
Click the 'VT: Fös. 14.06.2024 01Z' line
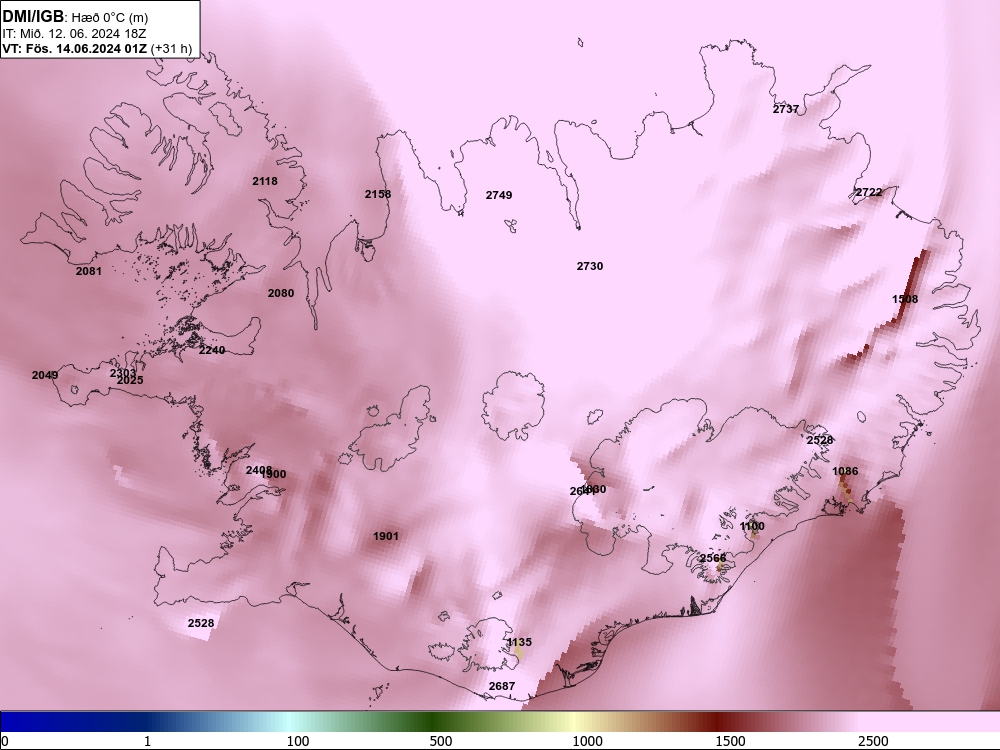(75, 48)
